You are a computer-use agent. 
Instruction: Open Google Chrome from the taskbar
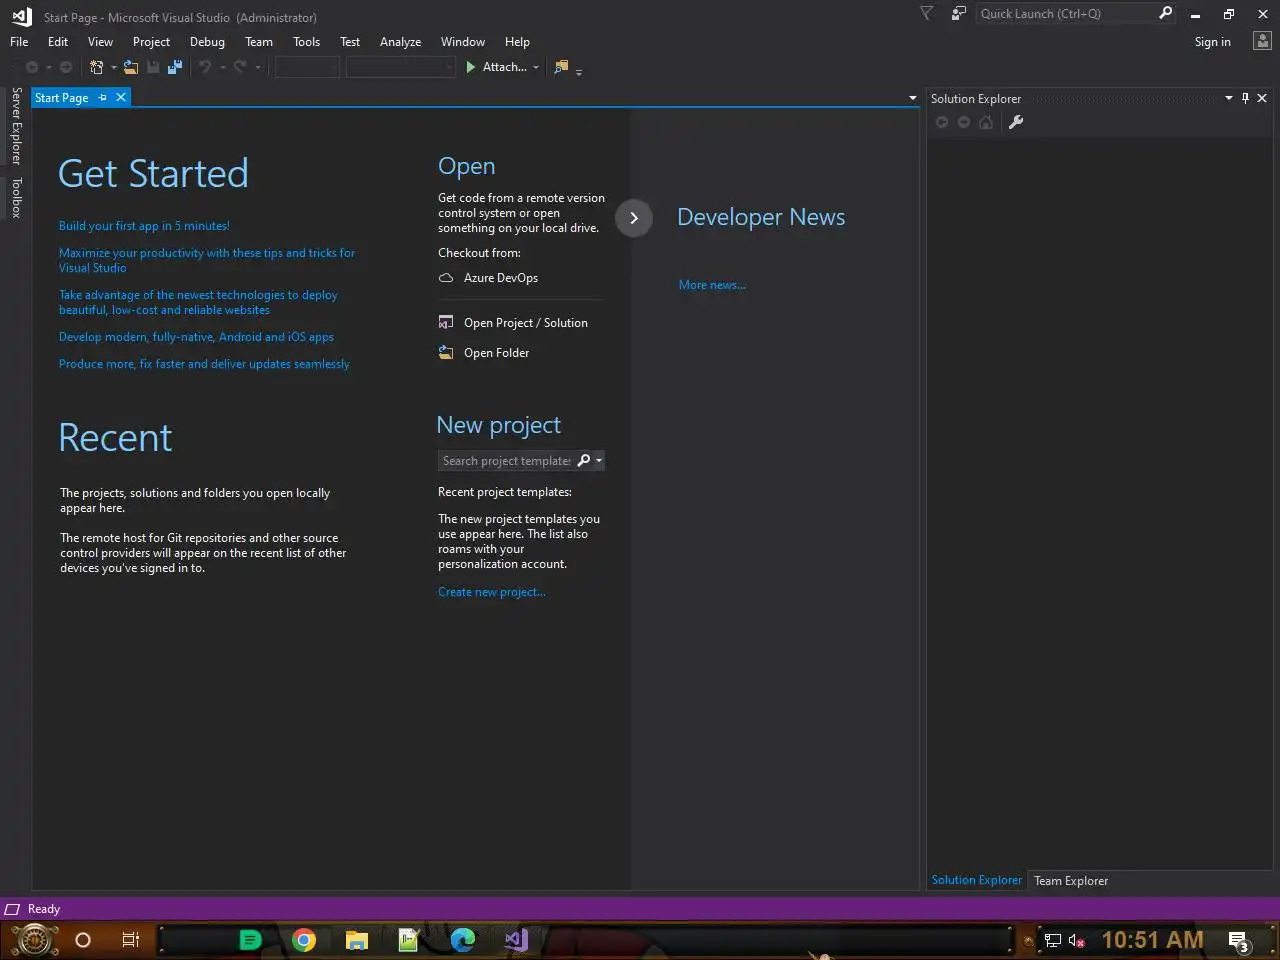(x=304, y=939)
